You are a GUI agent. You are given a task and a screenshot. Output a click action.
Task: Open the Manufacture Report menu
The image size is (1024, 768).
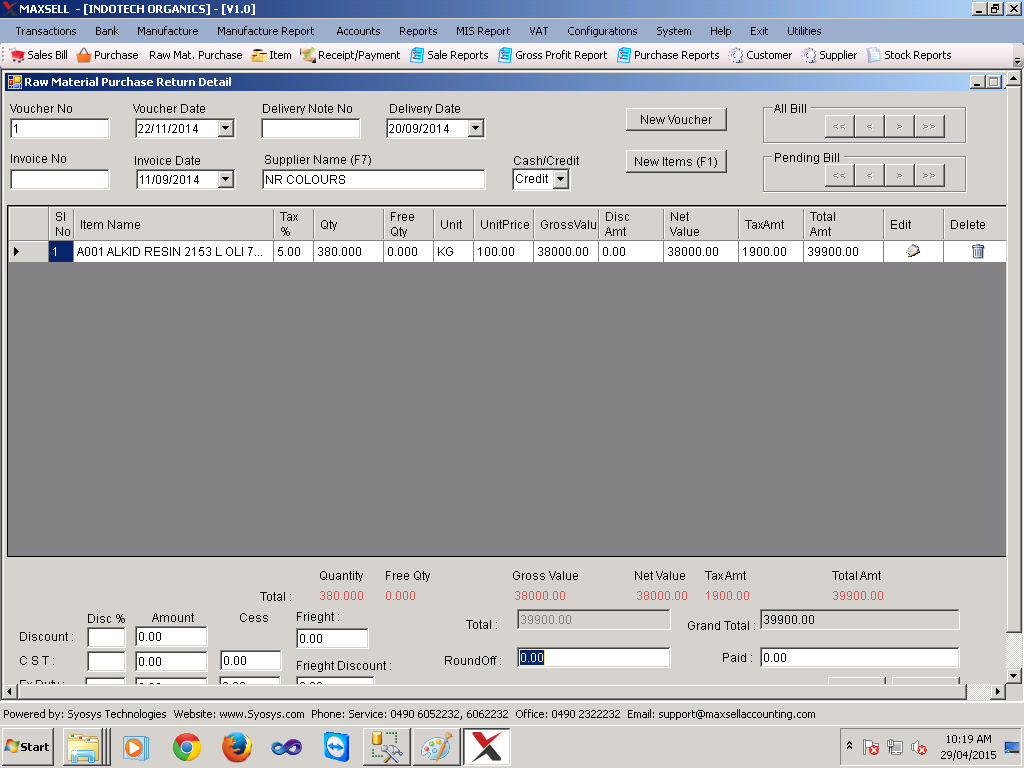[265, 31]
